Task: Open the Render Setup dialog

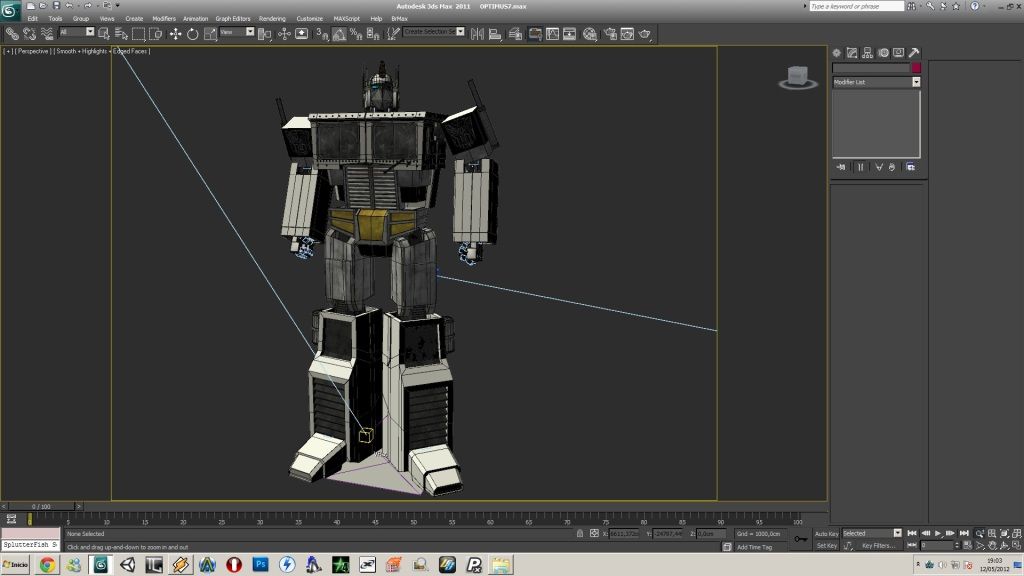Action: click(610, 34)
